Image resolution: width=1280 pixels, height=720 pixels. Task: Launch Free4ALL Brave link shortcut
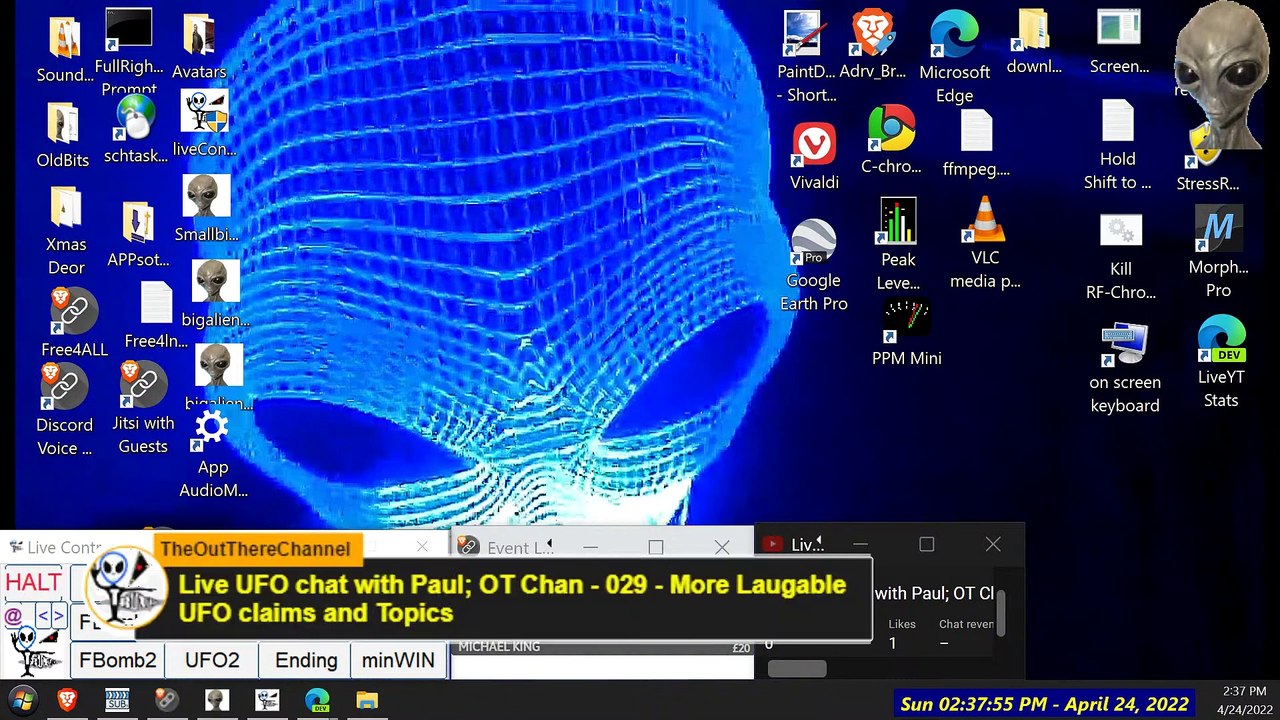tap(74, 323)
